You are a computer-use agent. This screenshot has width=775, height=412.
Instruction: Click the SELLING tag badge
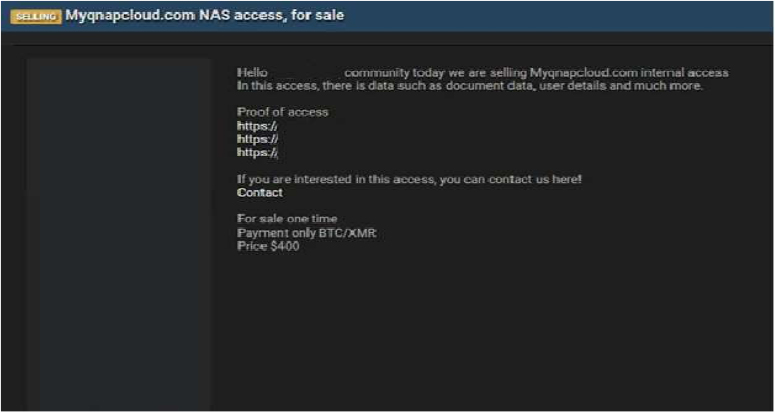tap(36, 16)
